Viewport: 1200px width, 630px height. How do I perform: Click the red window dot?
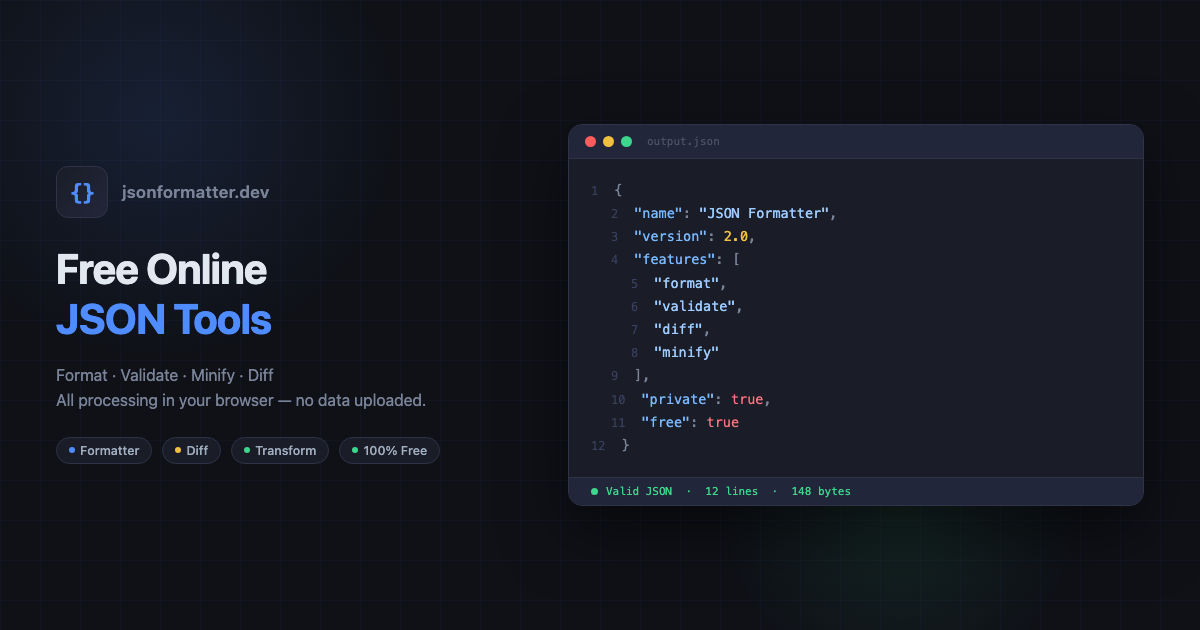590,141
